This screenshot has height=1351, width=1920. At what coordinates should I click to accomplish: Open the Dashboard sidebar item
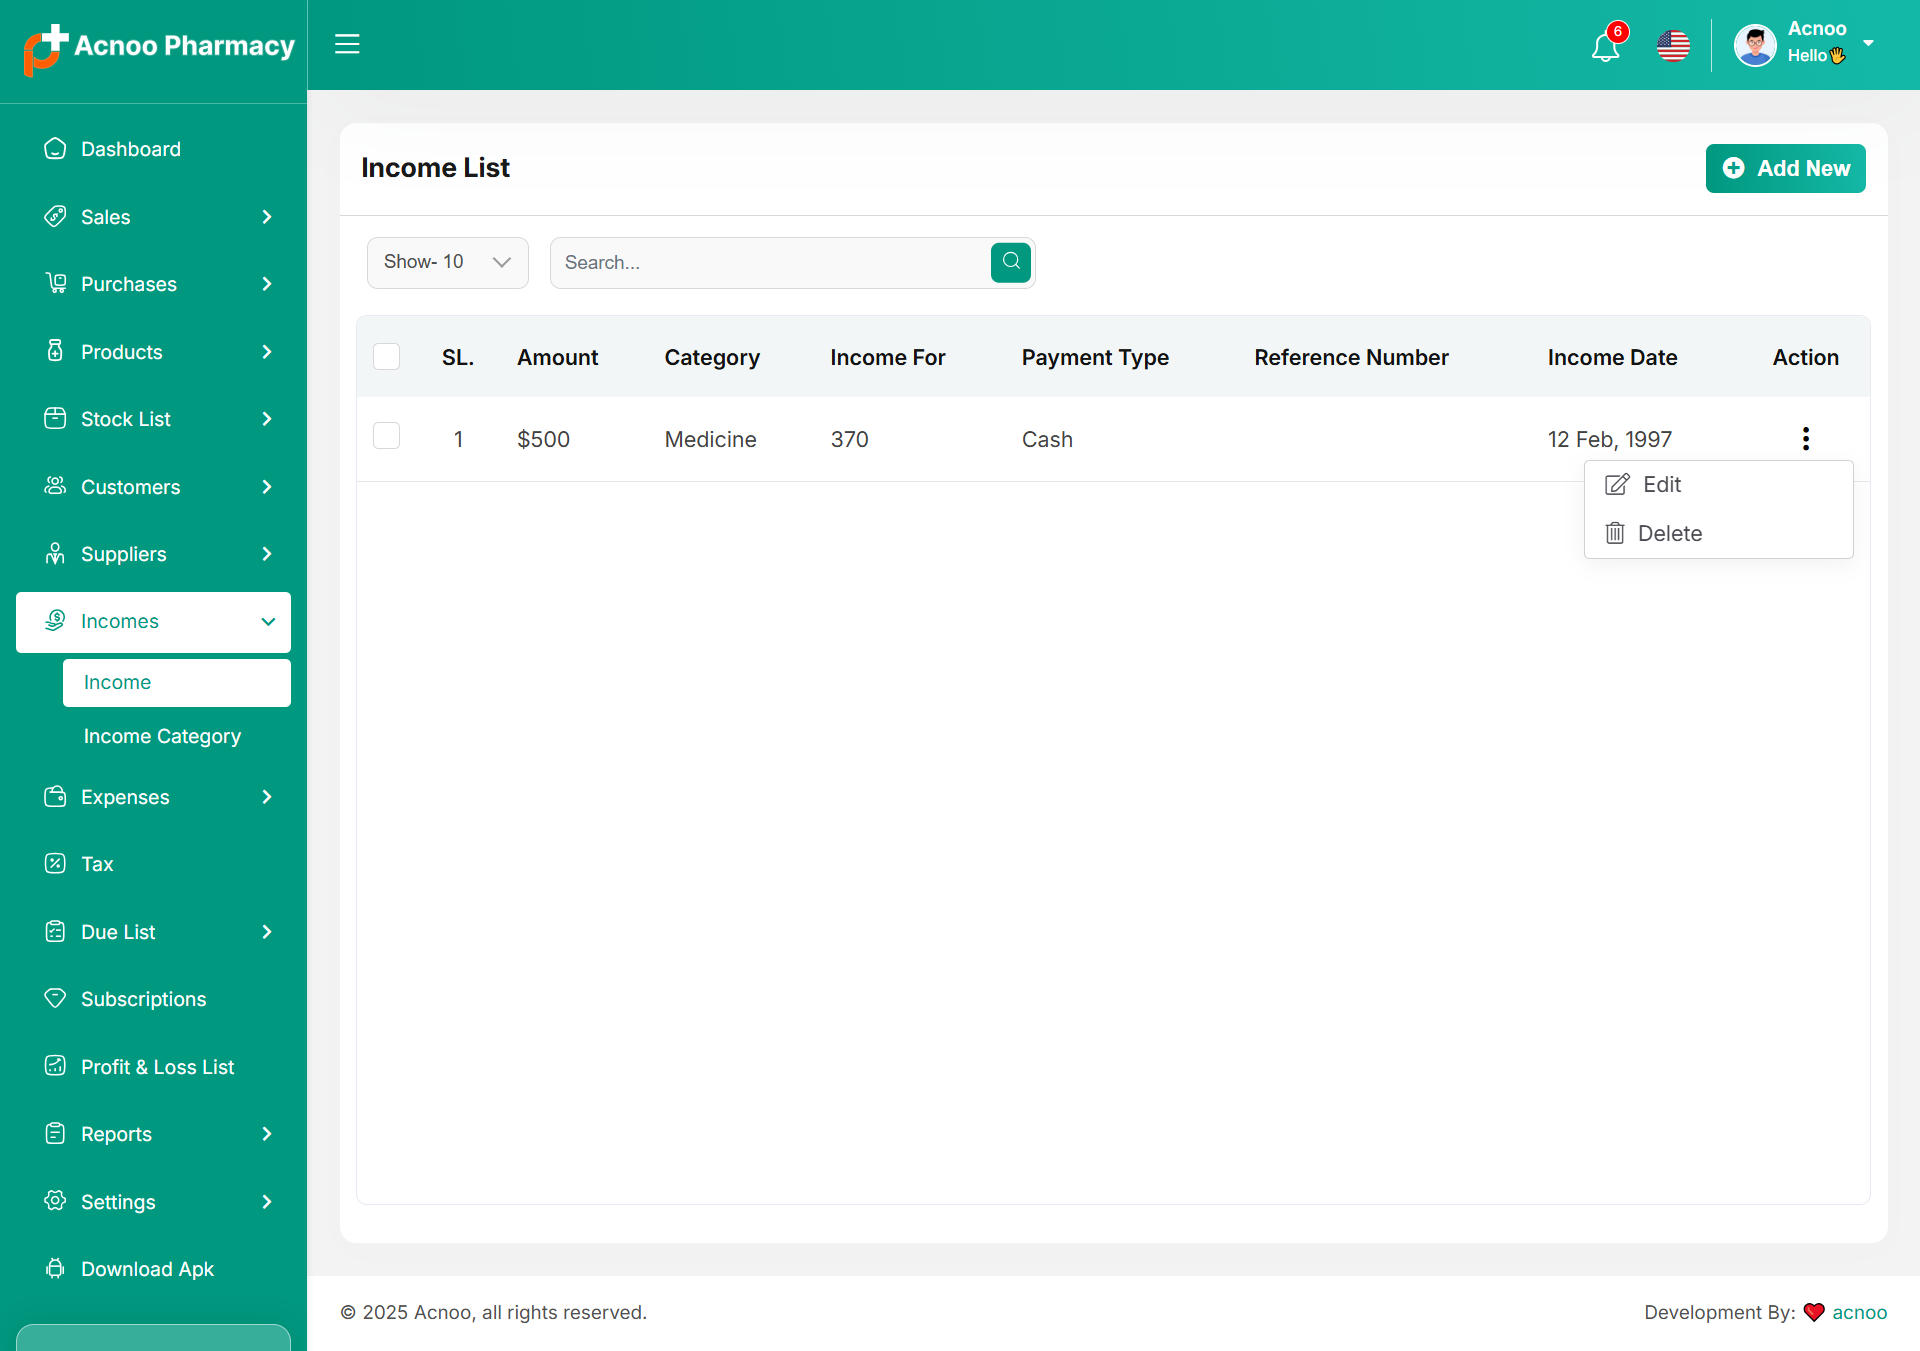[x=131, y=149]
